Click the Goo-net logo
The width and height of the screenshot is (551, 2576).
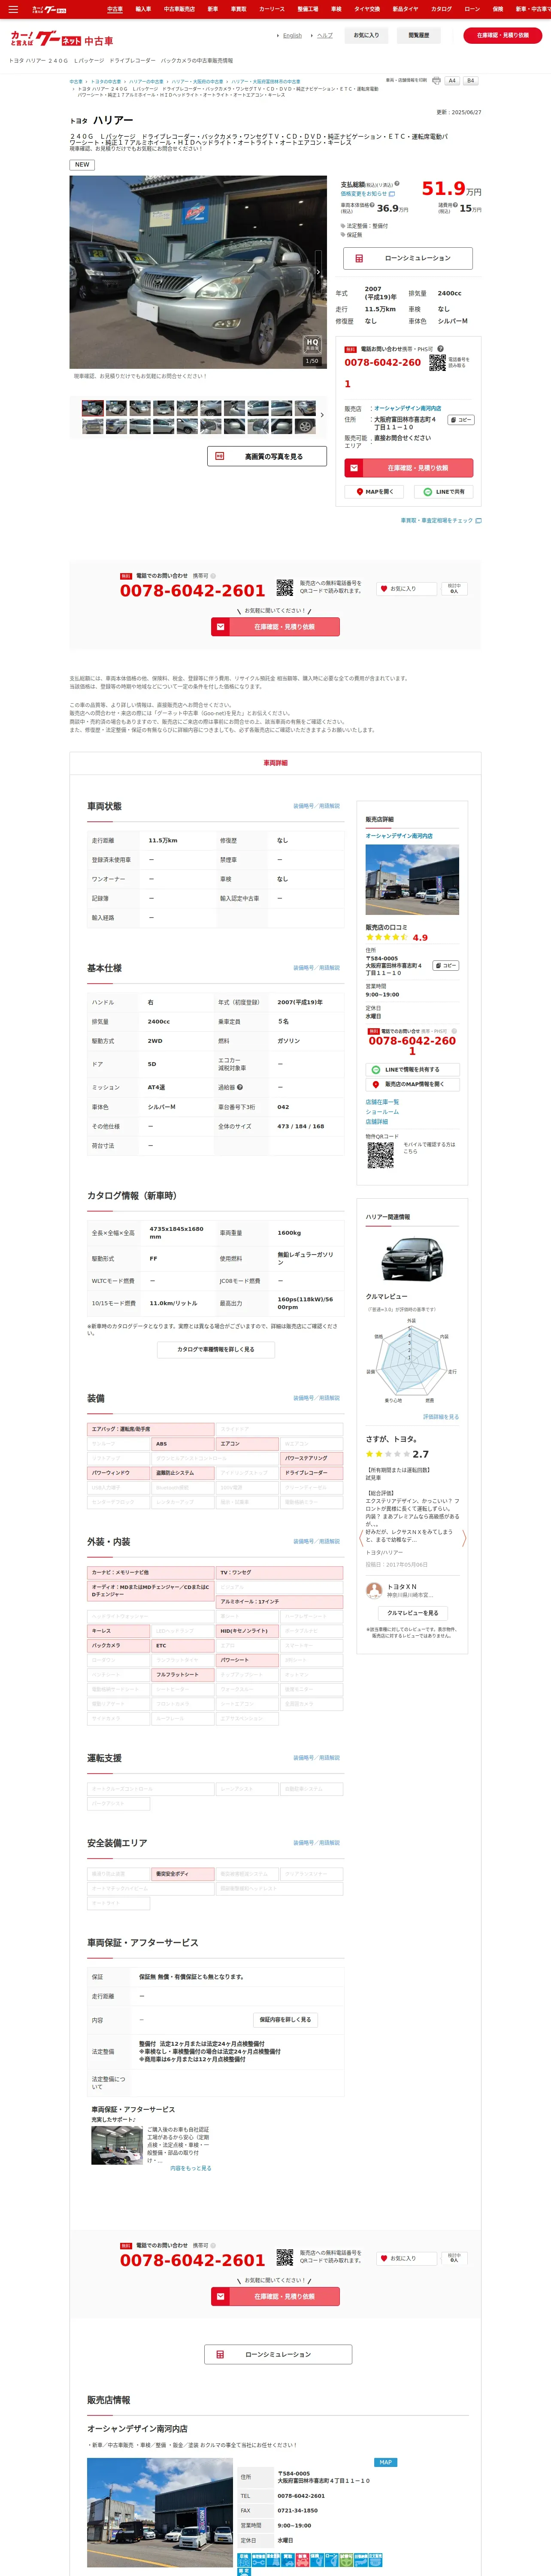tap(46, 39)
